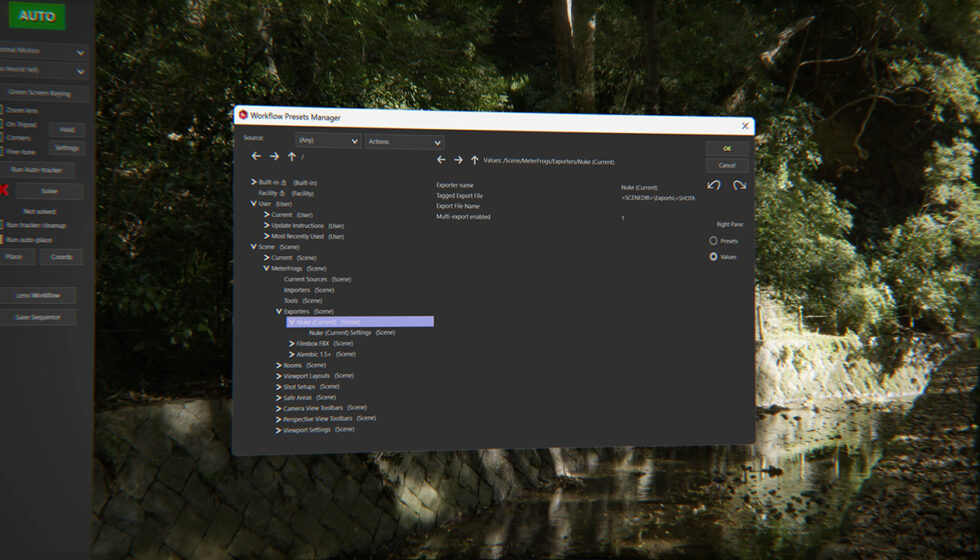The width and height of the screenshot is (980, 560).
Task: Open Lens Workflow
Action: 38,295
